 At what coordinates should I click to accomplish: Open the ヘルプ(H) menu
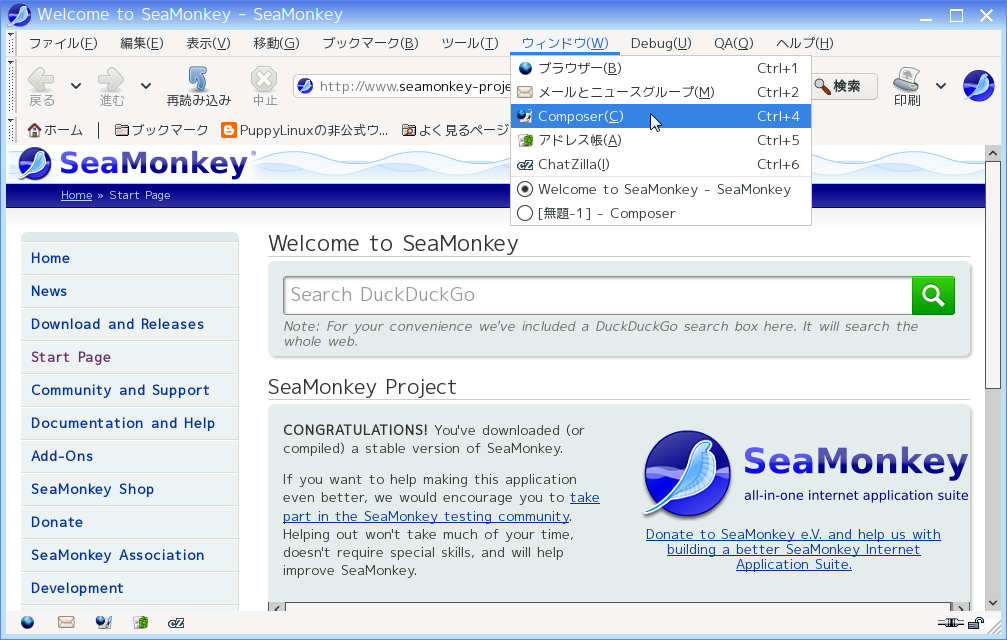point(805,43)
